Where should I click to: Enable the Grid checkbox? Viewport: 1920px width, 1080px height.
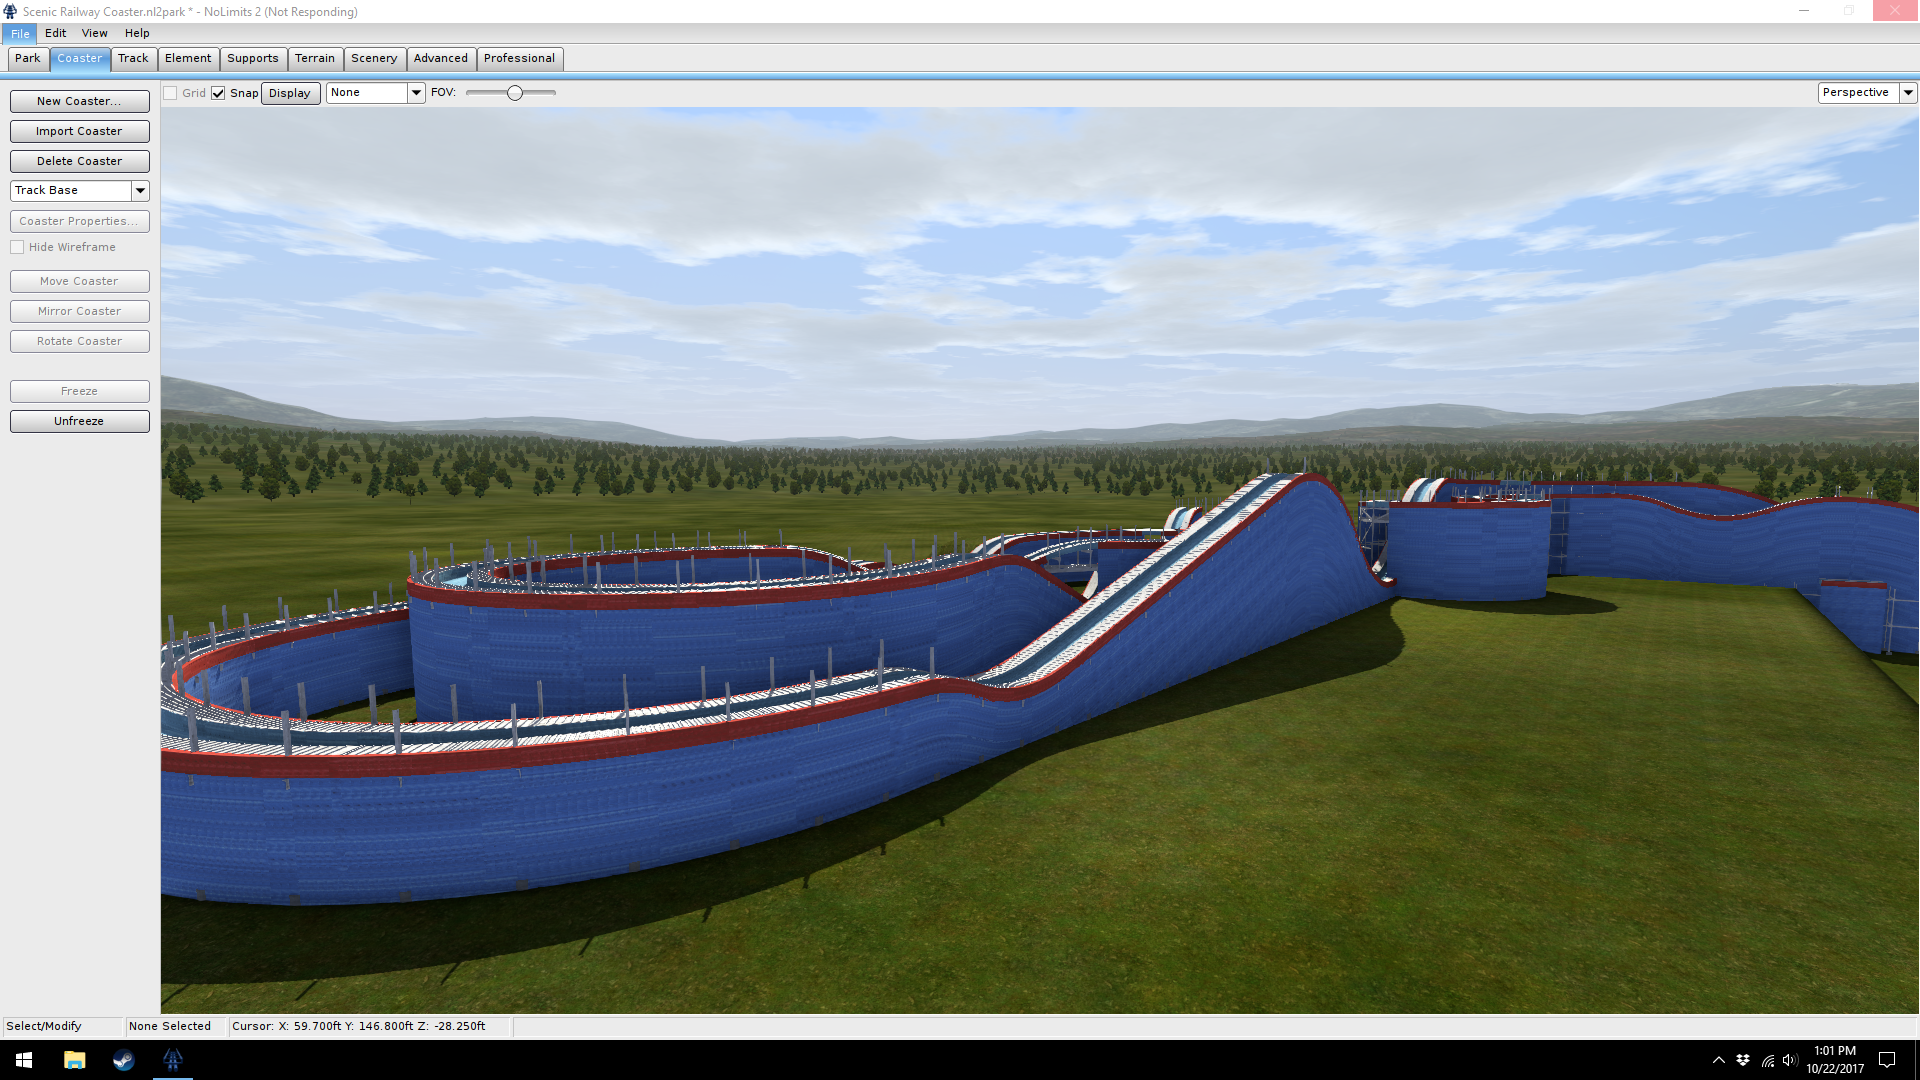(171, 93)
